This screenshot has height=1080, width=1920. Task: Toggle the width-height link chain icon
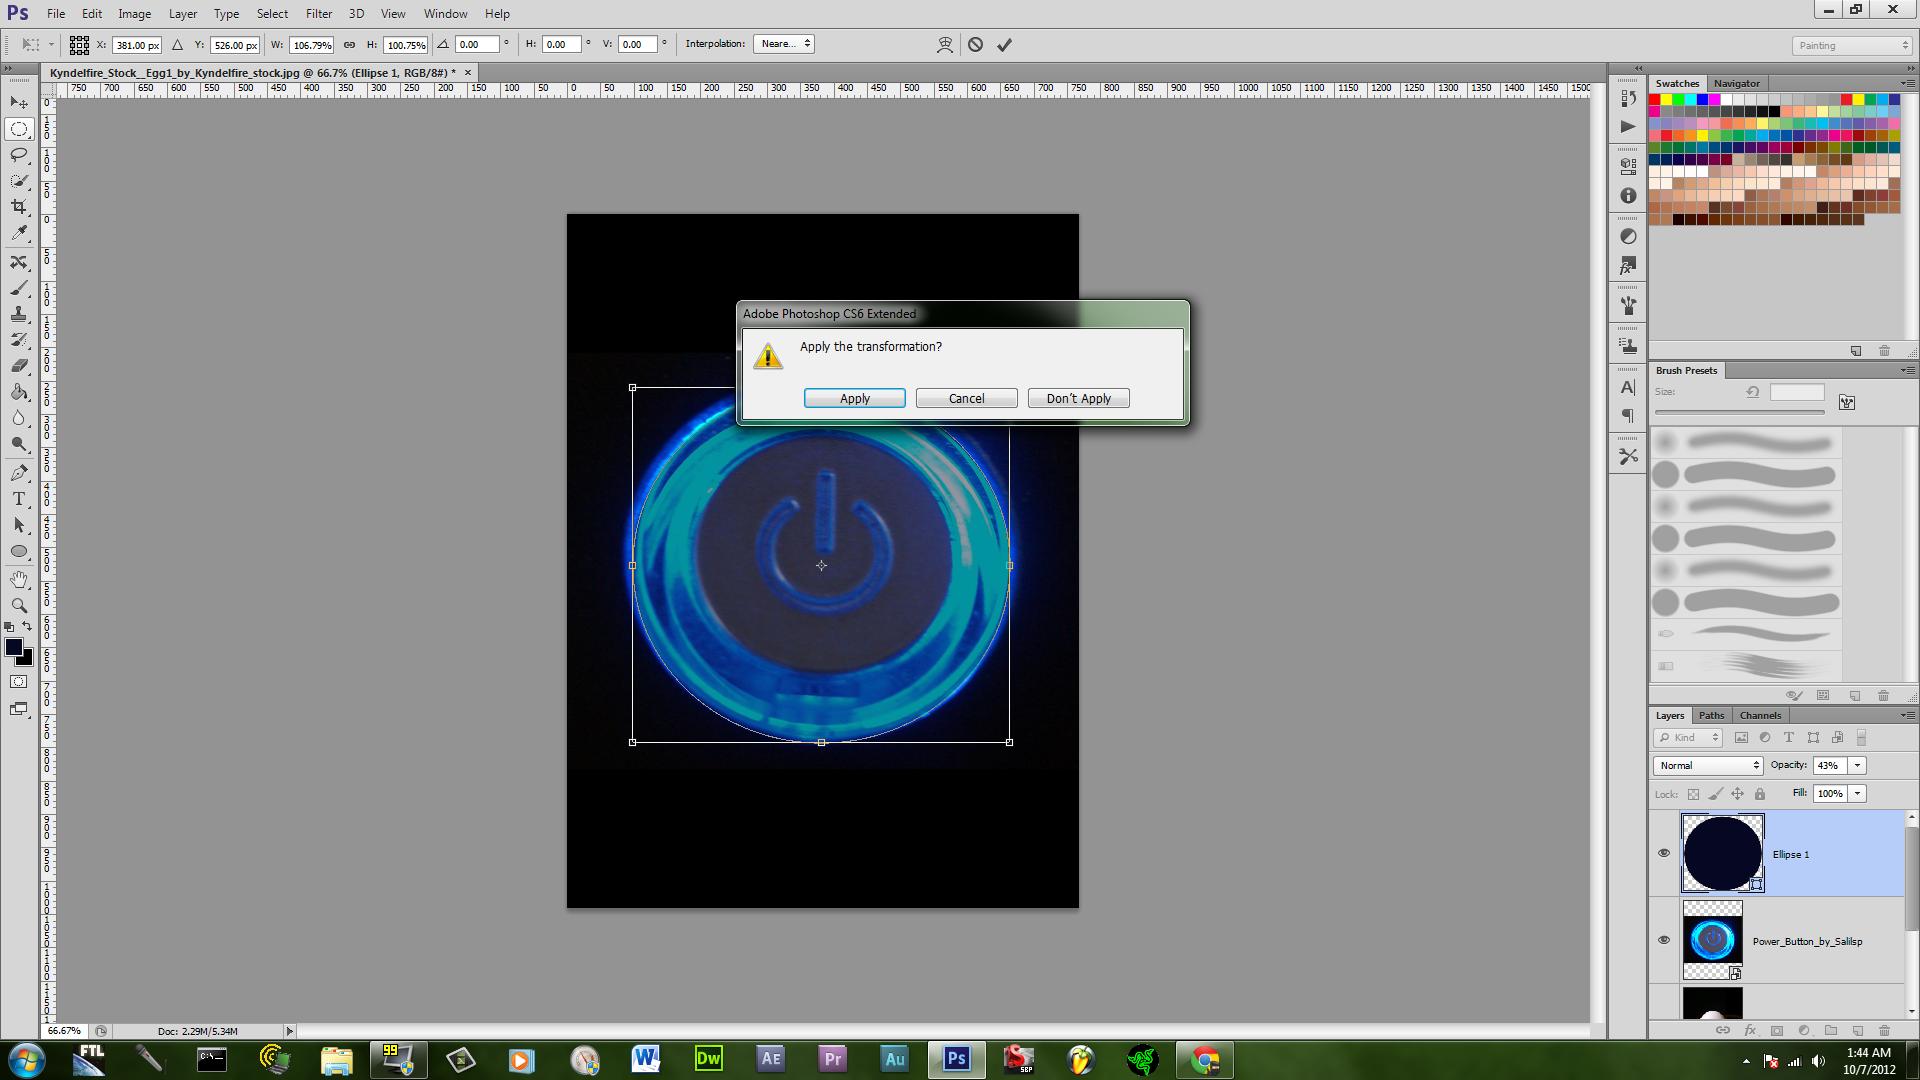pos(349,44)
